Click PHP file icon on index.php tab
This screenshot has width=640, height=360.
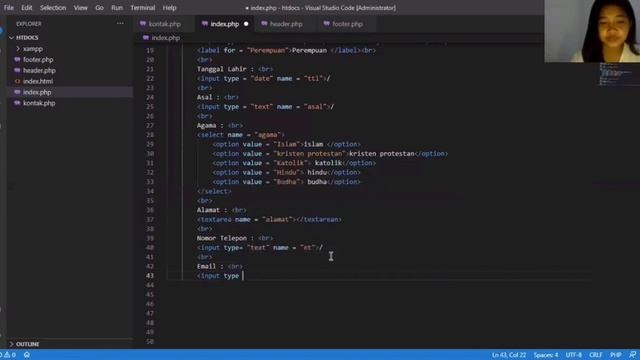point(204,24)
